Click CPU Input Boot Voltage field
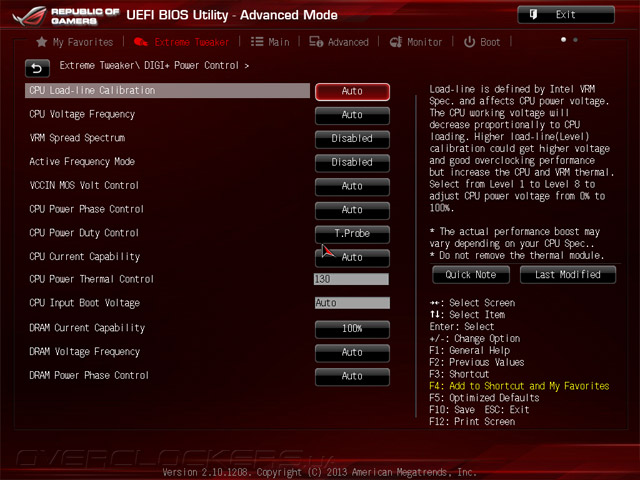640x480 pixels. click(352, 303)
